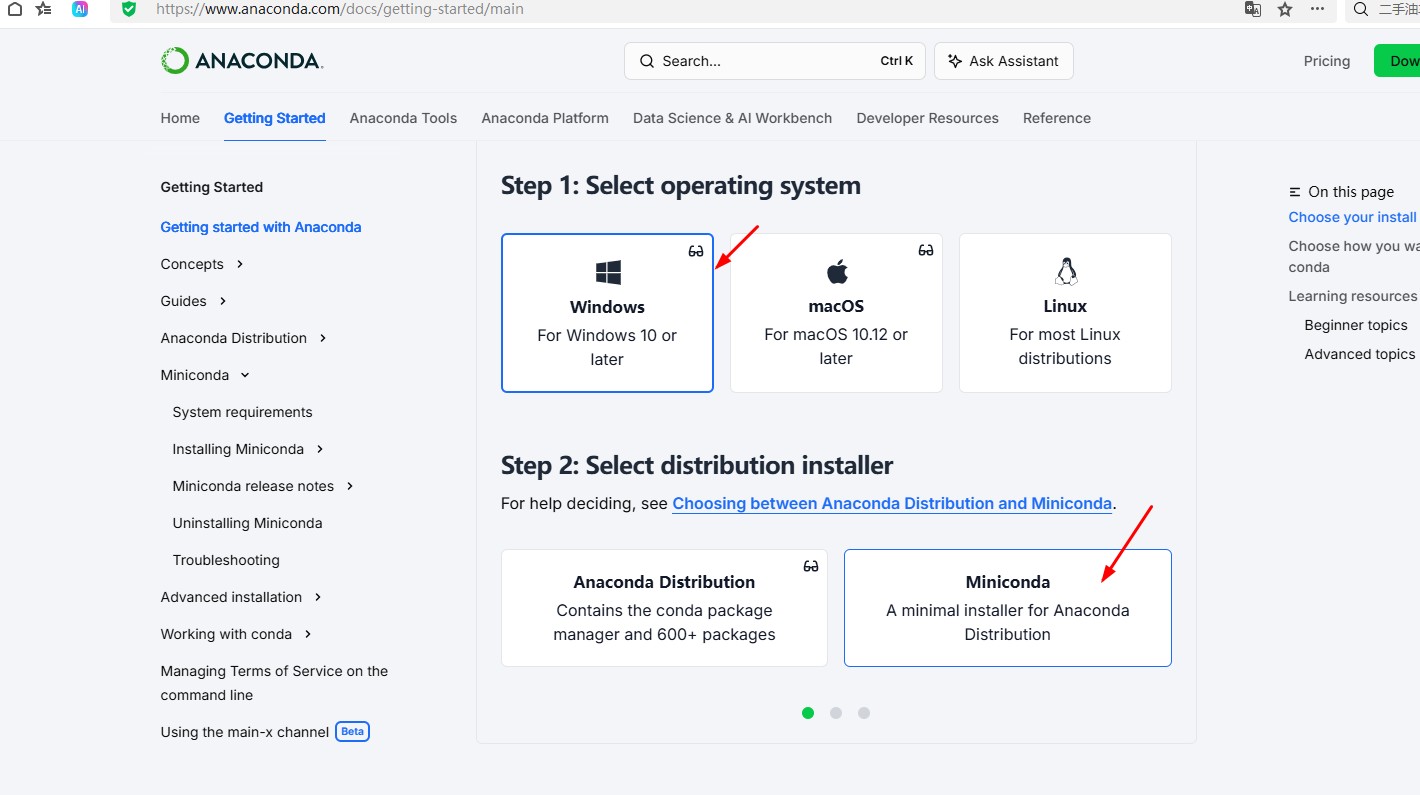
Task: Switch to the Anaconda Tools tab
Action: tap(403, 118)
